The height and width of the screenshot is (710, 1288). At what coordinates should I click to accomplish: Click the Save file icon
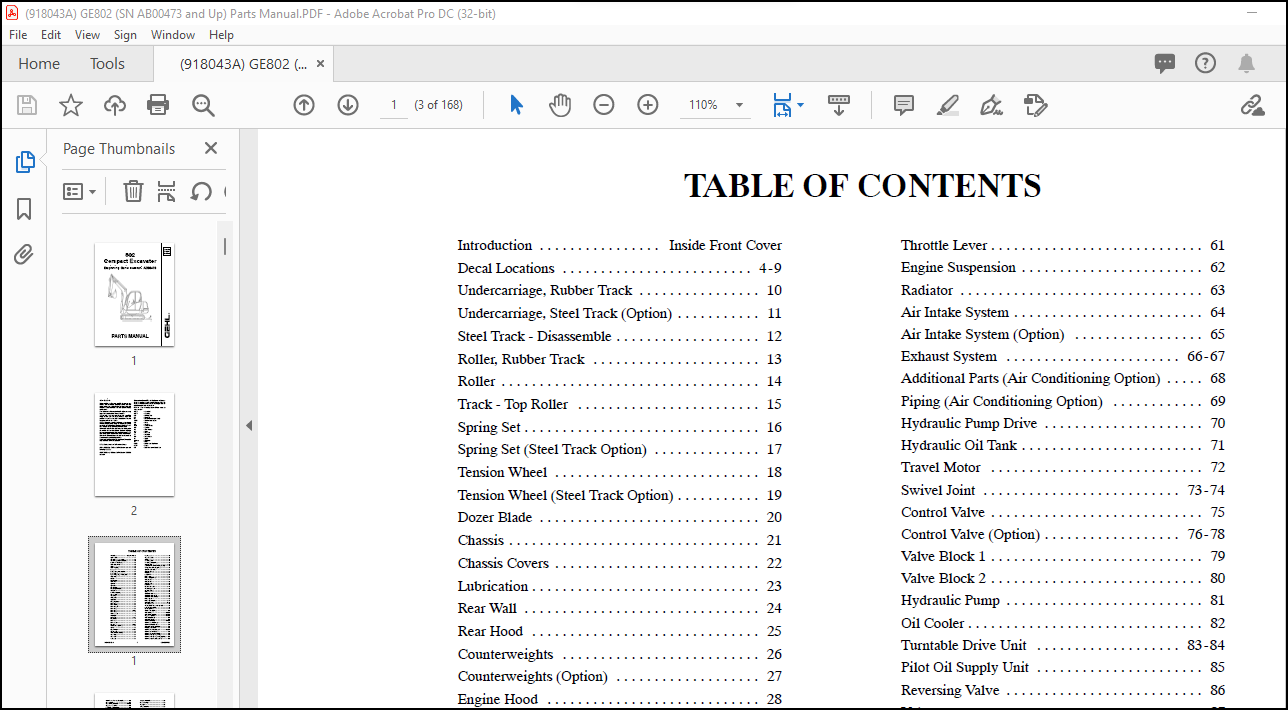click(27, 105)
